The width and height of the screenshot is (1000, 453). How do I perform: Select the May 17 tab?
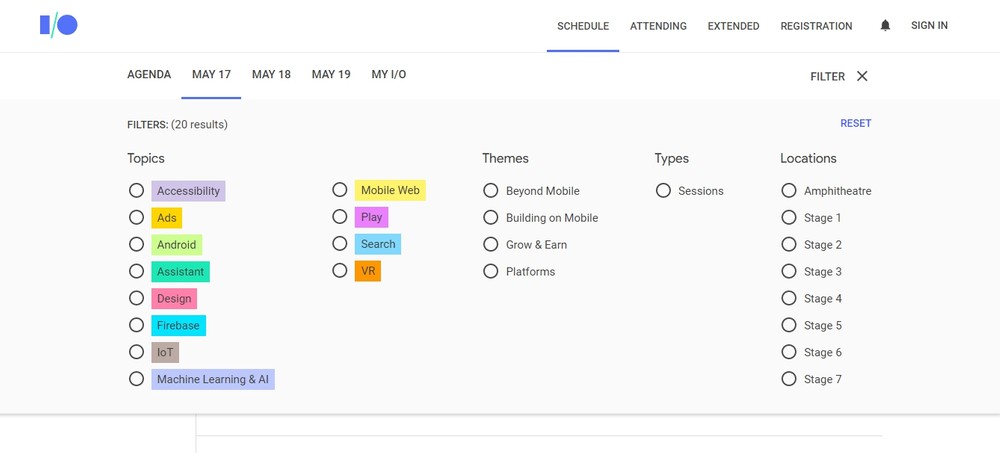[x=211, y=75]
